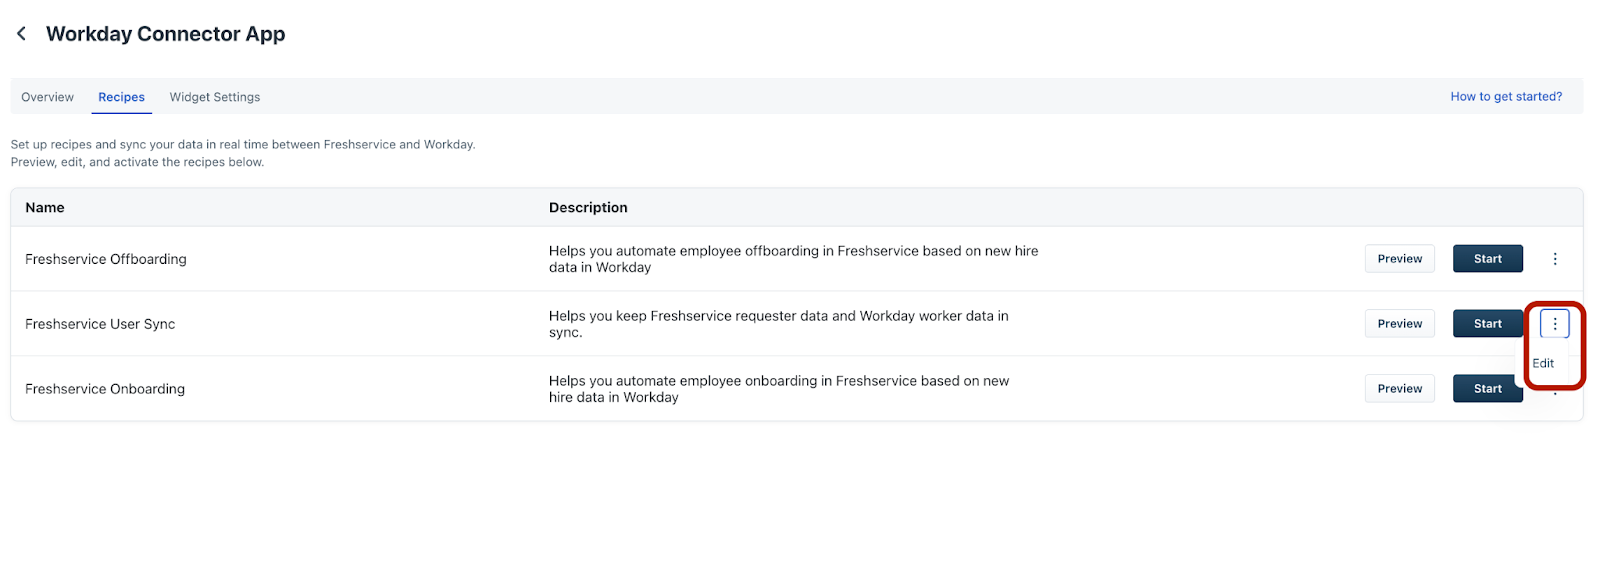Click the Workday Connector App page title
This screenshot has width=1600, height=578.
pos(166,34)
